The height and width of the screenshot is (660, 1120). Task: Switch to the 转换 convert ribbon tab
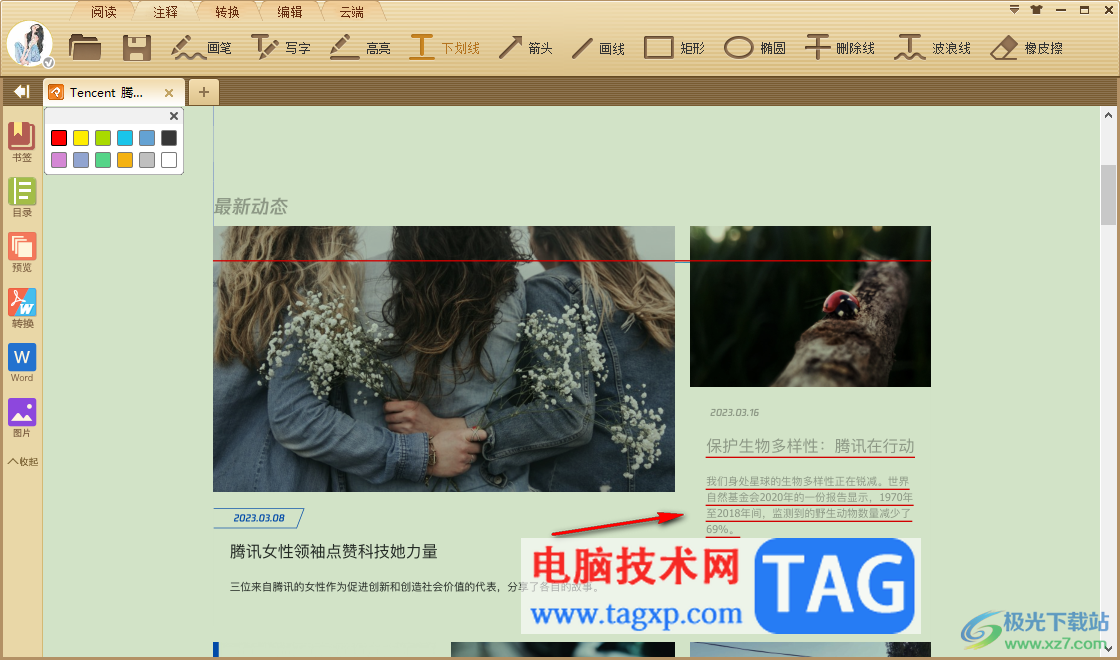coord(228,12)
